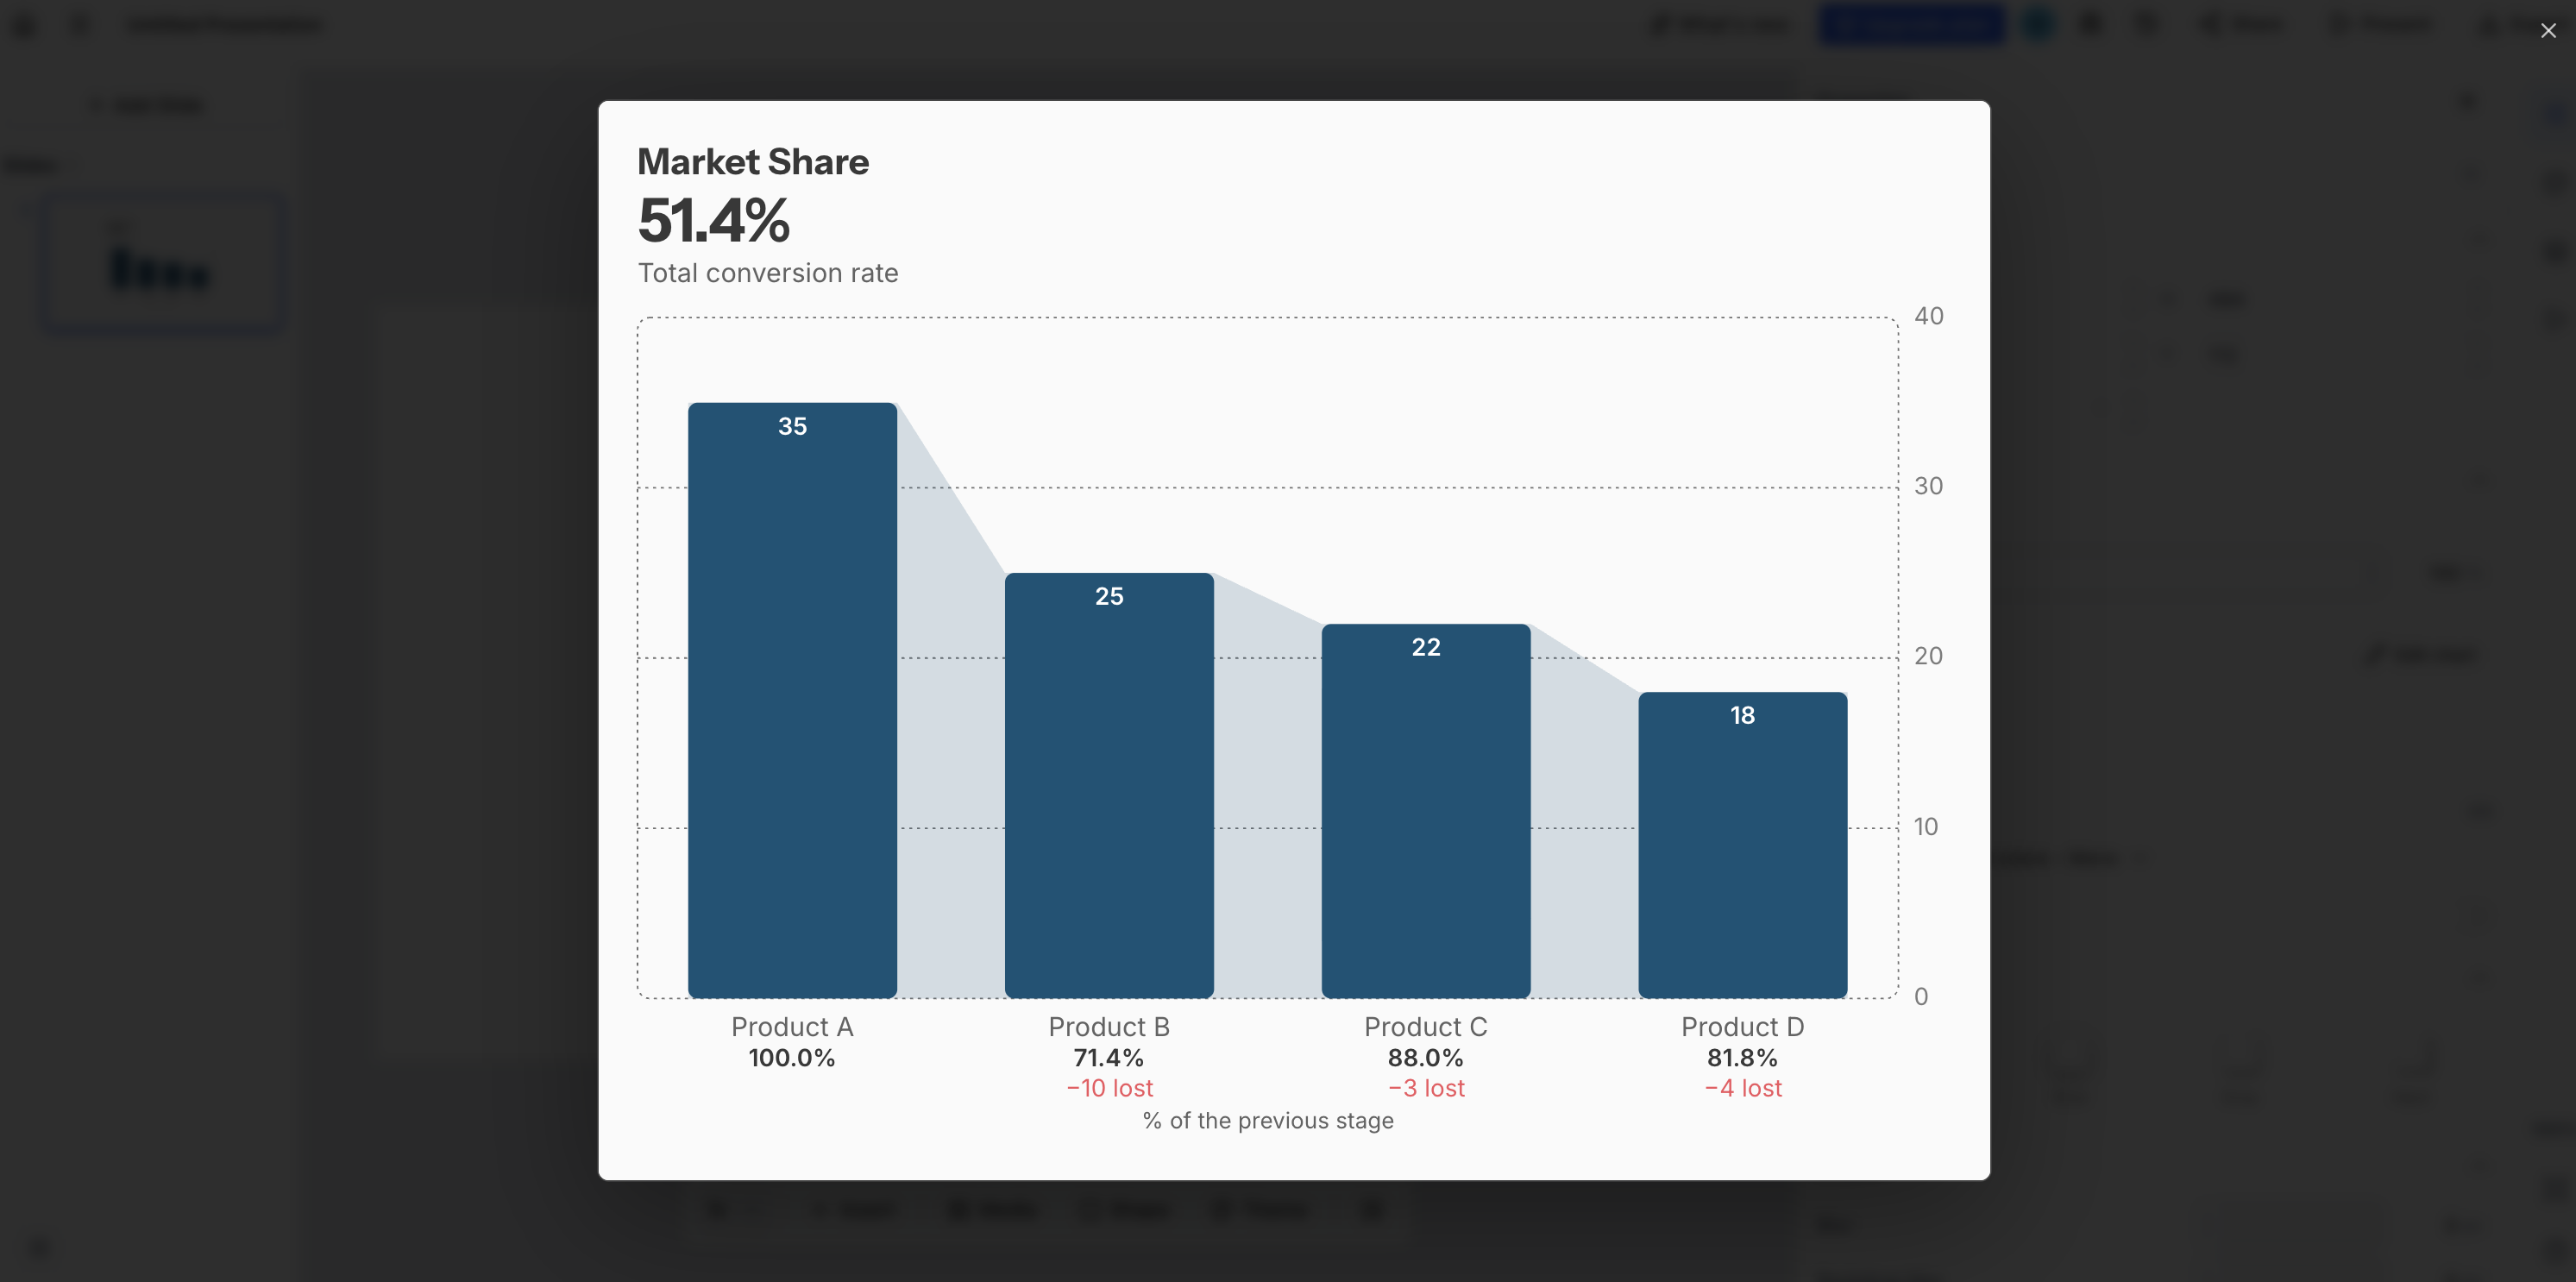Click the % of the previous stage caption
This screenshot has width=2576, height=1282.
(x=1268, y=1121)
